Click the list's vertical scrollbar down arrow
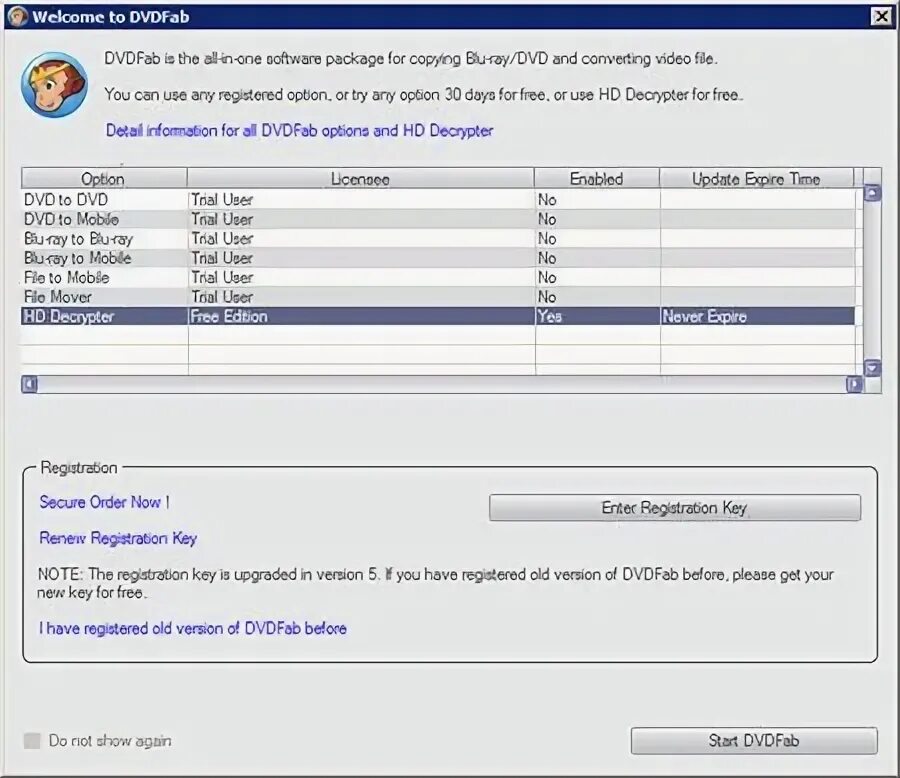Viewport: 900px width, 778px height. coord(872,367)
